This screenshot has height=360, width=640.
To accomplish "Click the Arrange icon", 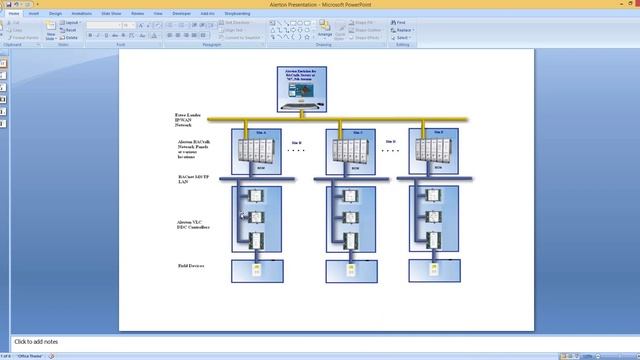I will pyautogui.click(x=325, y=29).
